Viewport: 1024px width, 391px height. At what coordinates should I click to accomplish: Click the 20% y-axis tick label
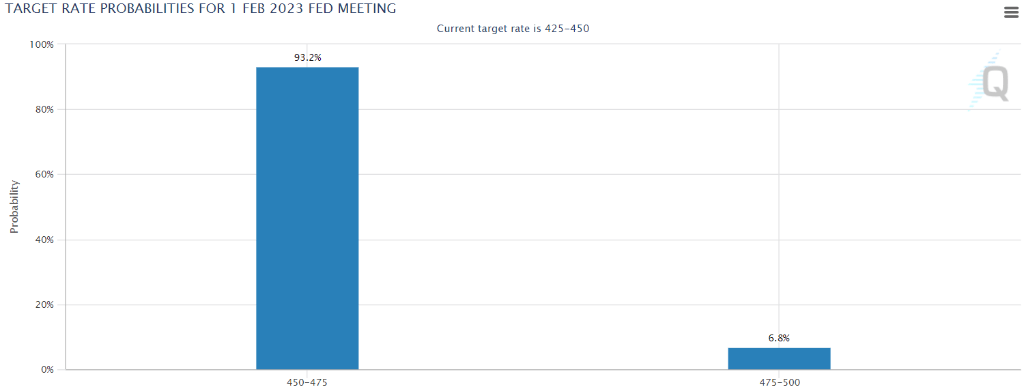pos(45,305)
